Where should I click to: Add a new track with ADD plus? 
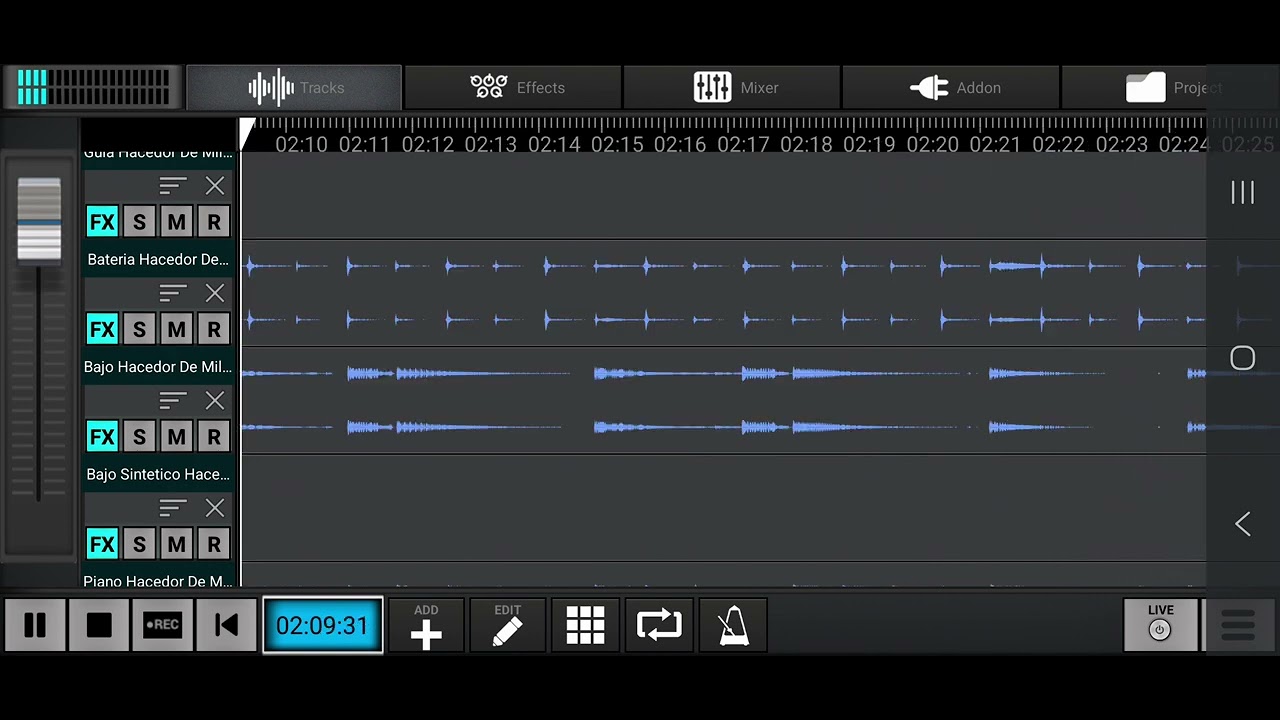[426, 625]
